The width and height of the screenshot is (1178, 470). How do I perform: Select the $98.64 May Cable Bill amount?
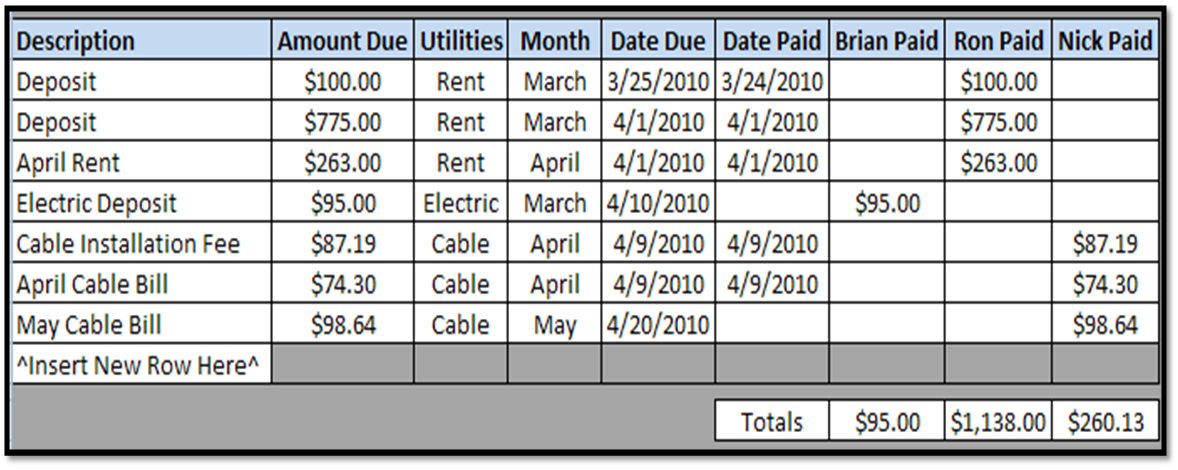343,324
